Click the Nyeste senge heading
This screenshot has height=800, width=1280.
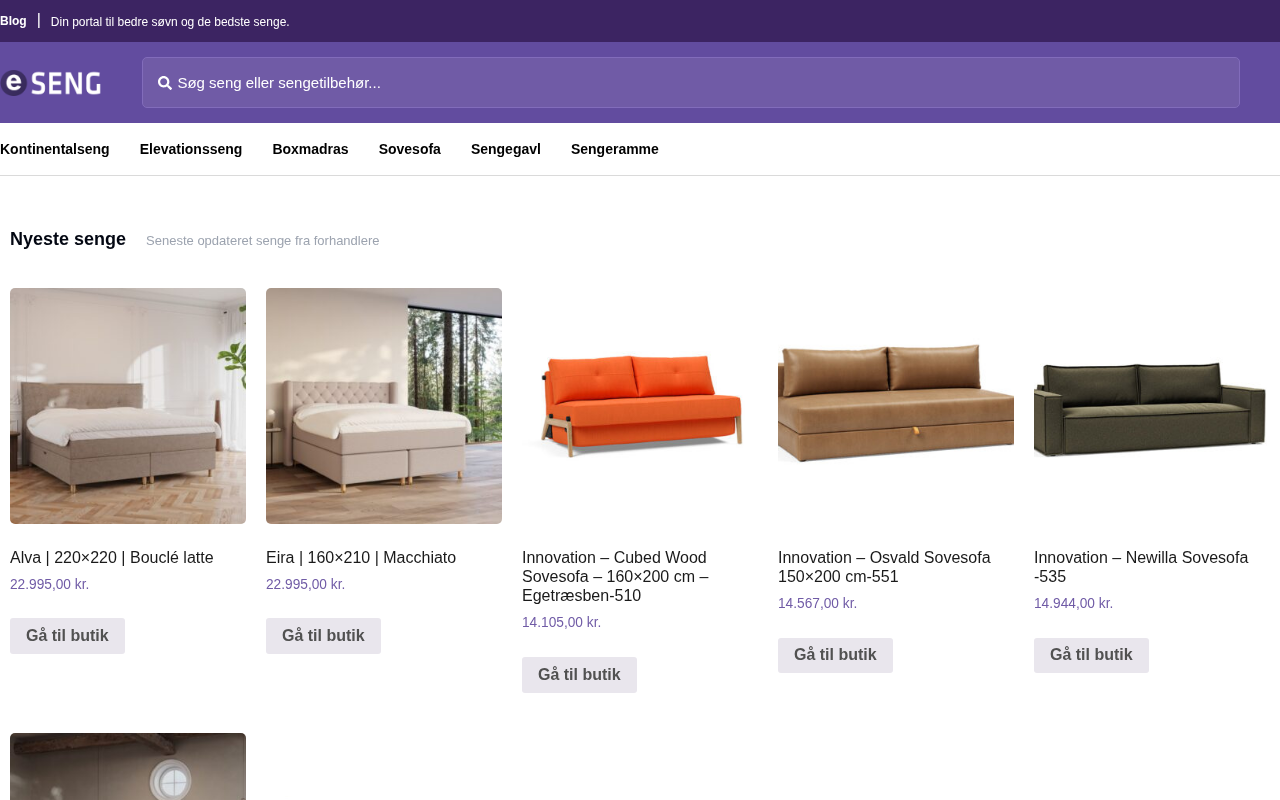pos(68,239)
